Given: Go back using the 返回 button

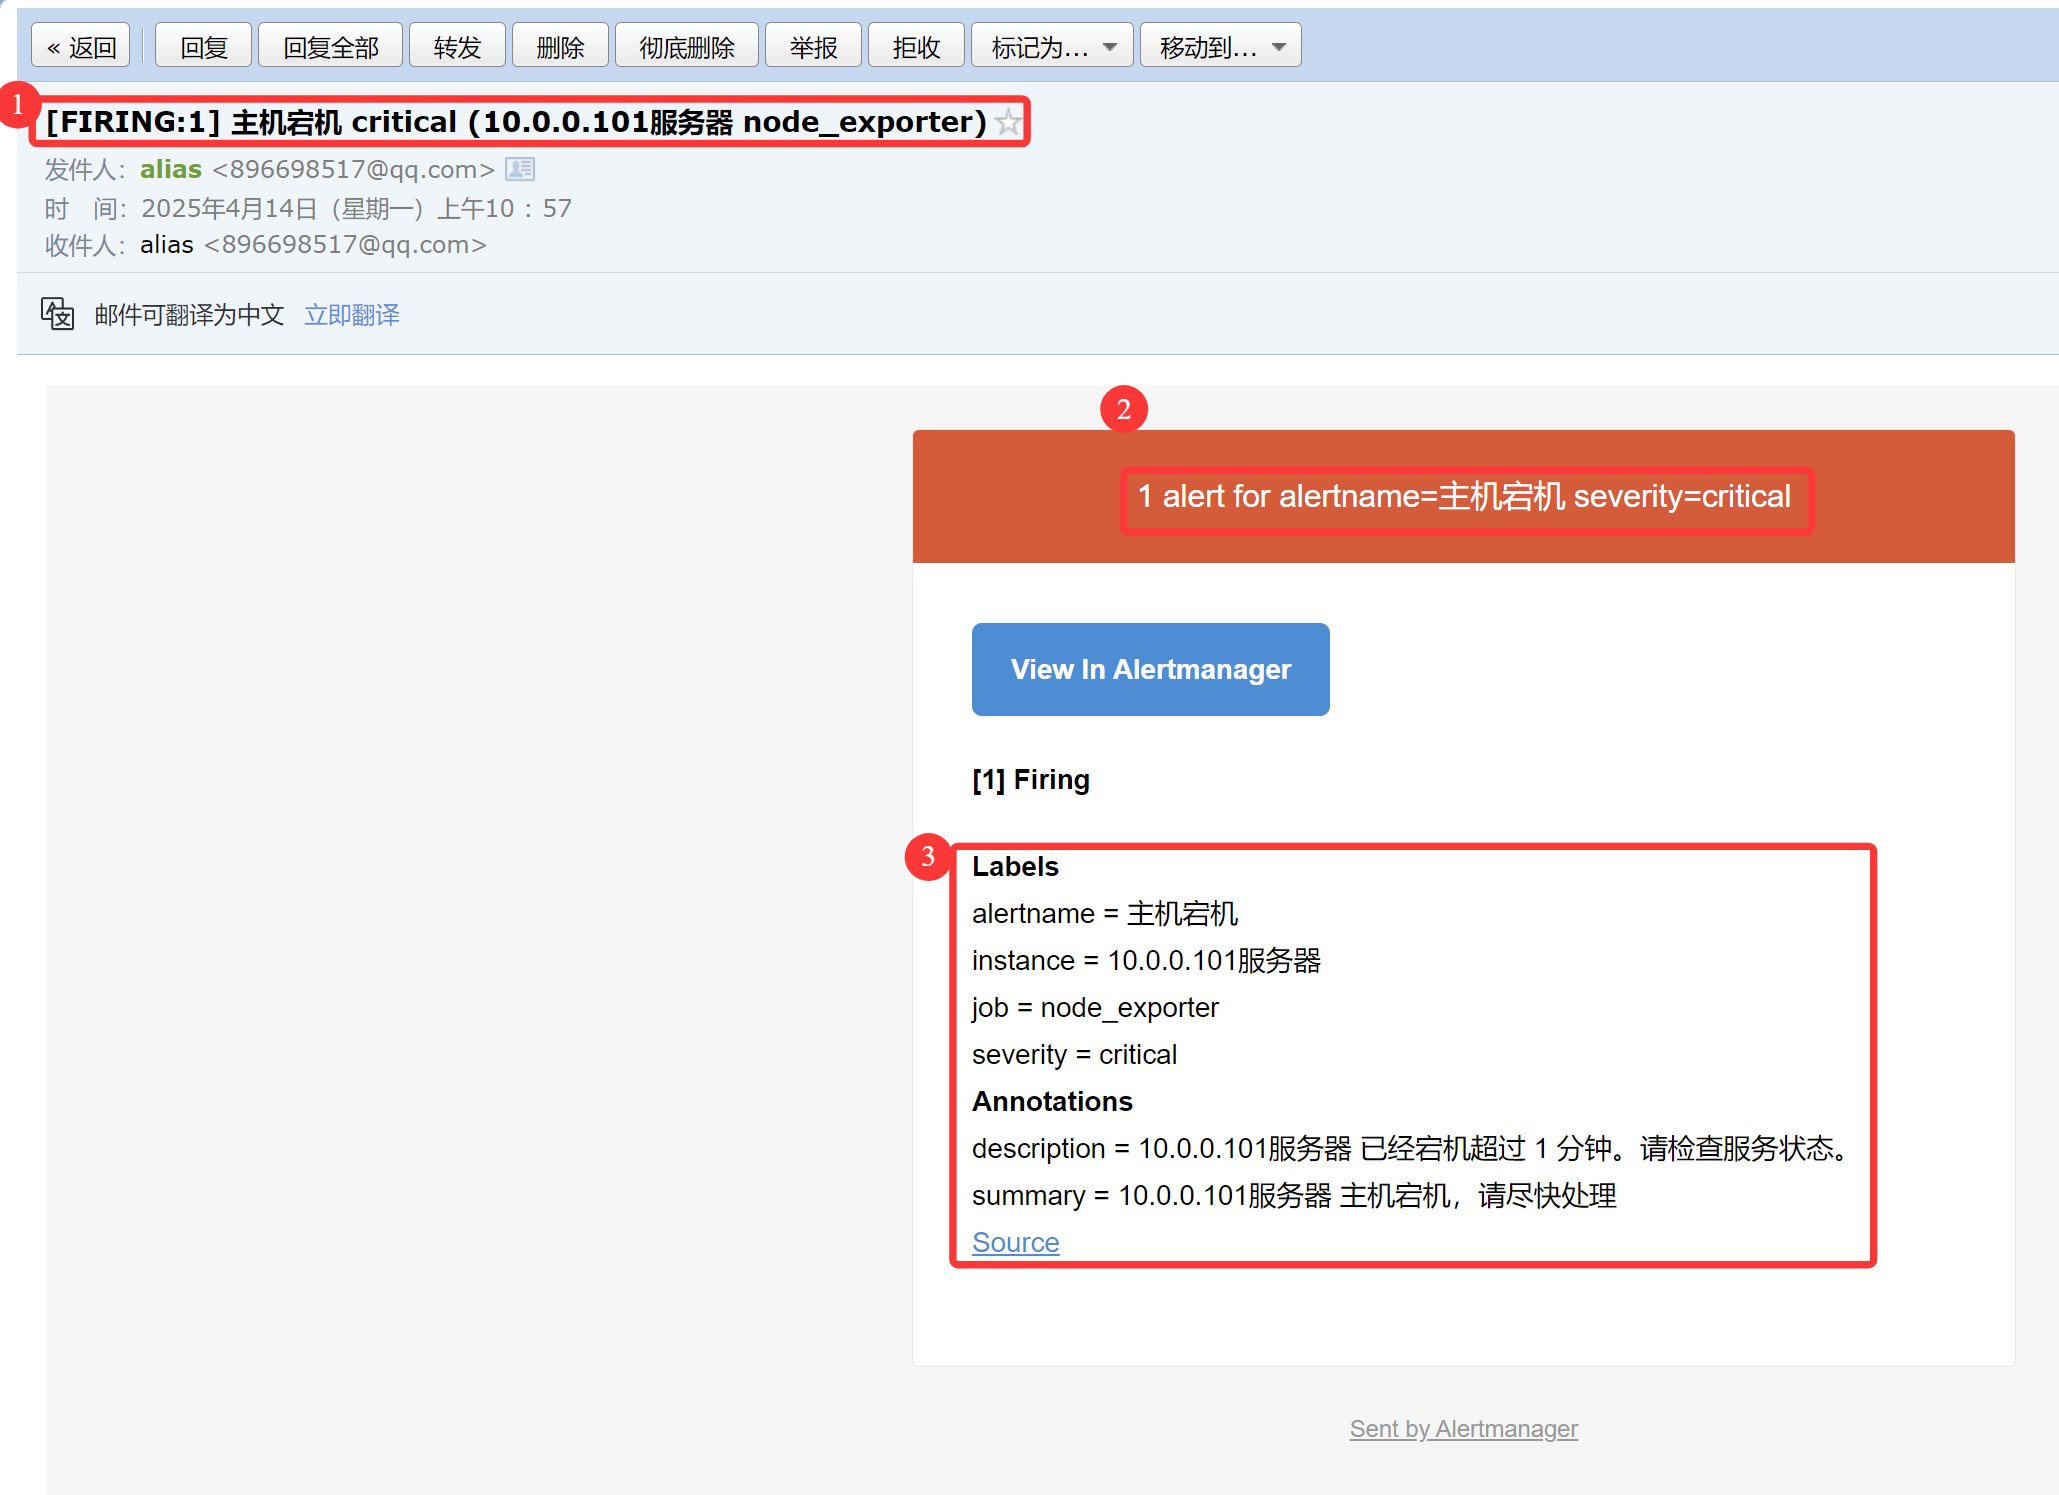Looking at the screenshot, I should coord(81,47).
